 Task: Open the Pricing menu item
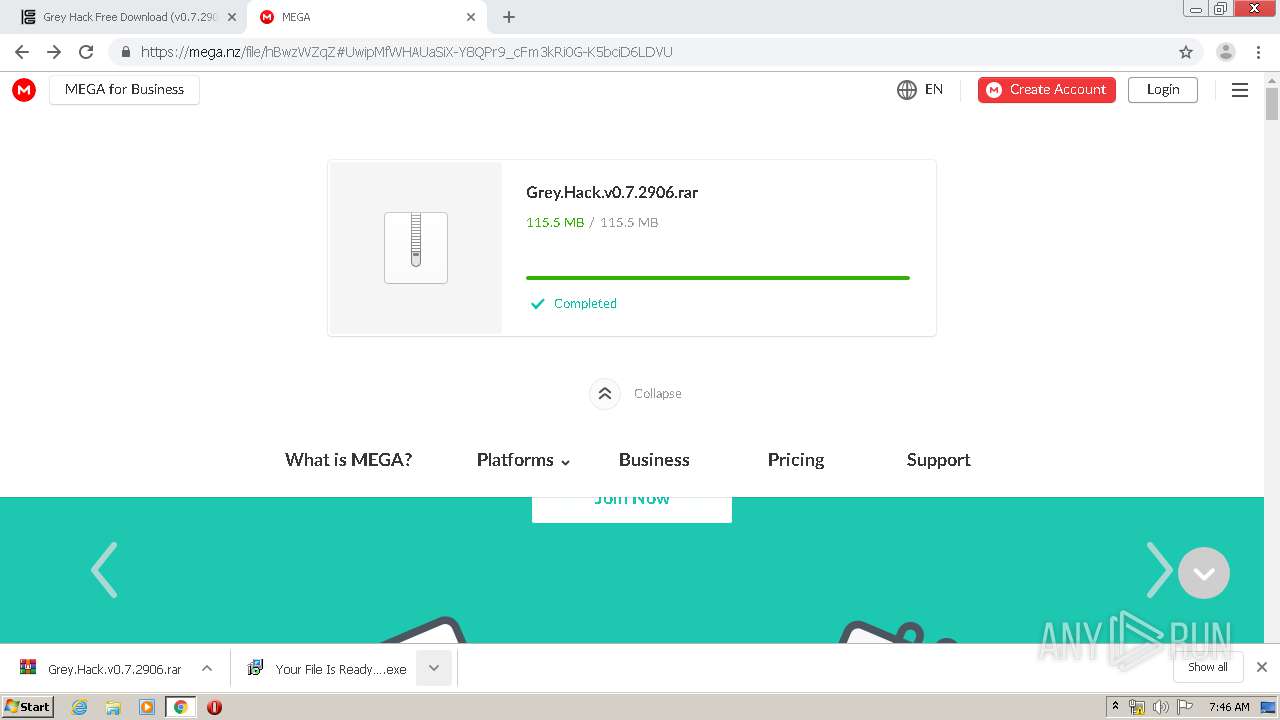tap(796, 460)
